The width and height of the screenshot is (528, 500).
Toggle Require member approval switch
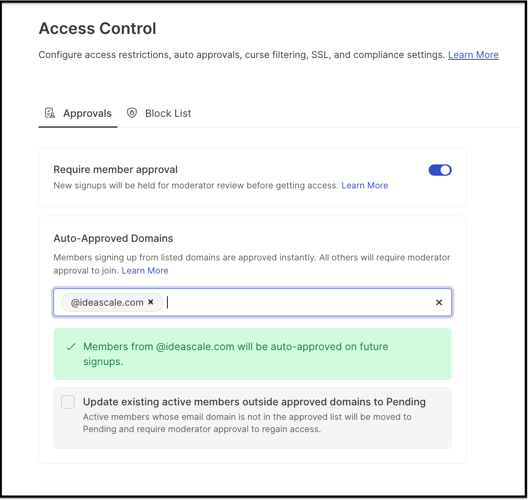click(440, 170)
